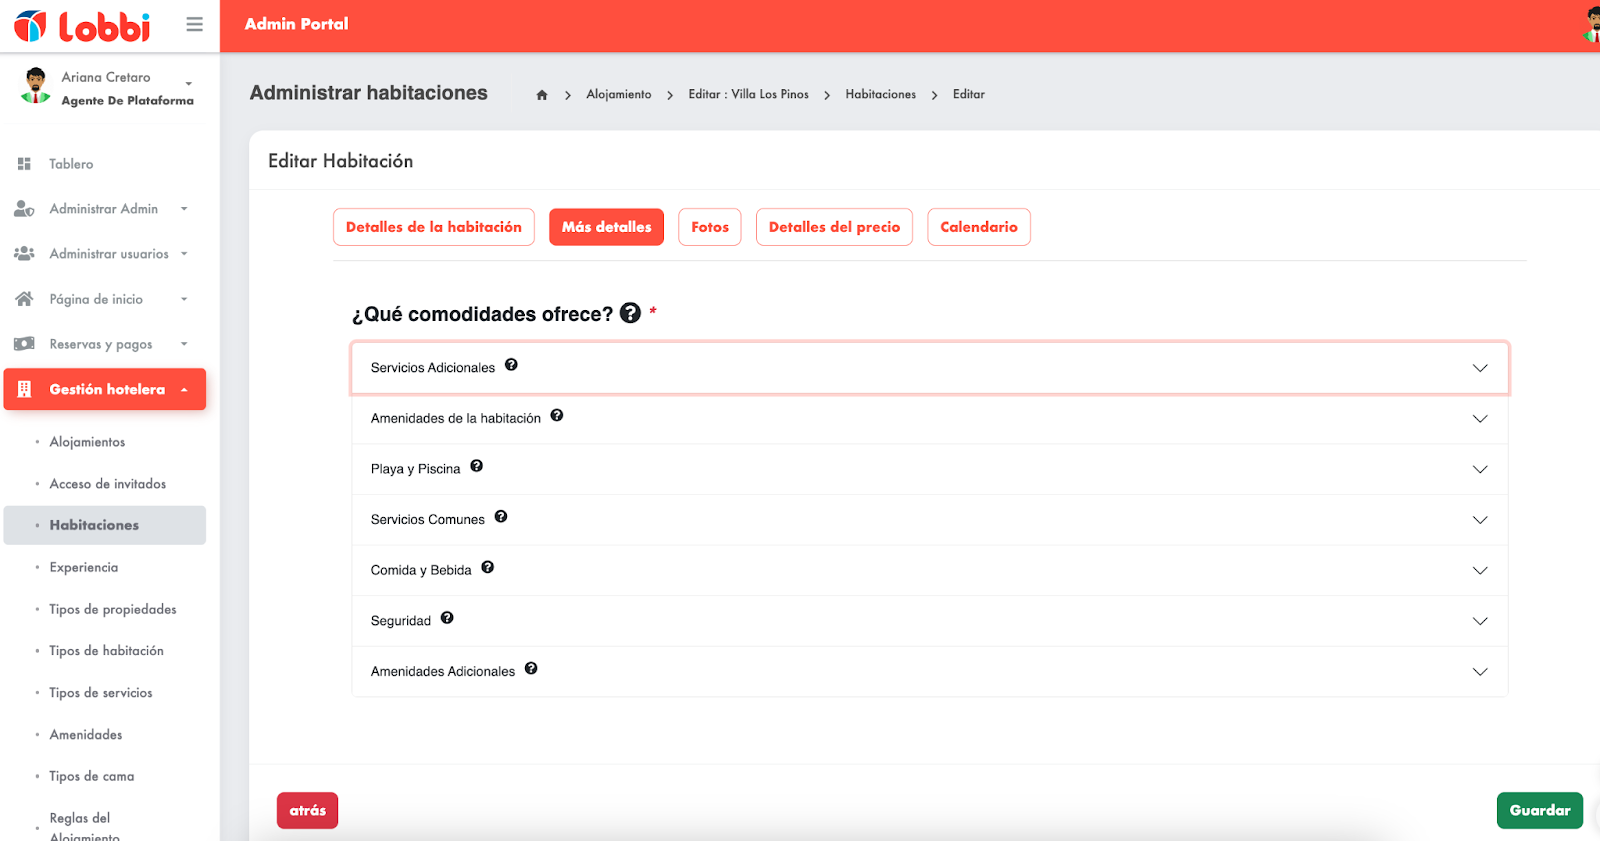Click the Servicios Adicionales label
The width and height of the screenshot is (1600, 841).
[x=433, y=368]
